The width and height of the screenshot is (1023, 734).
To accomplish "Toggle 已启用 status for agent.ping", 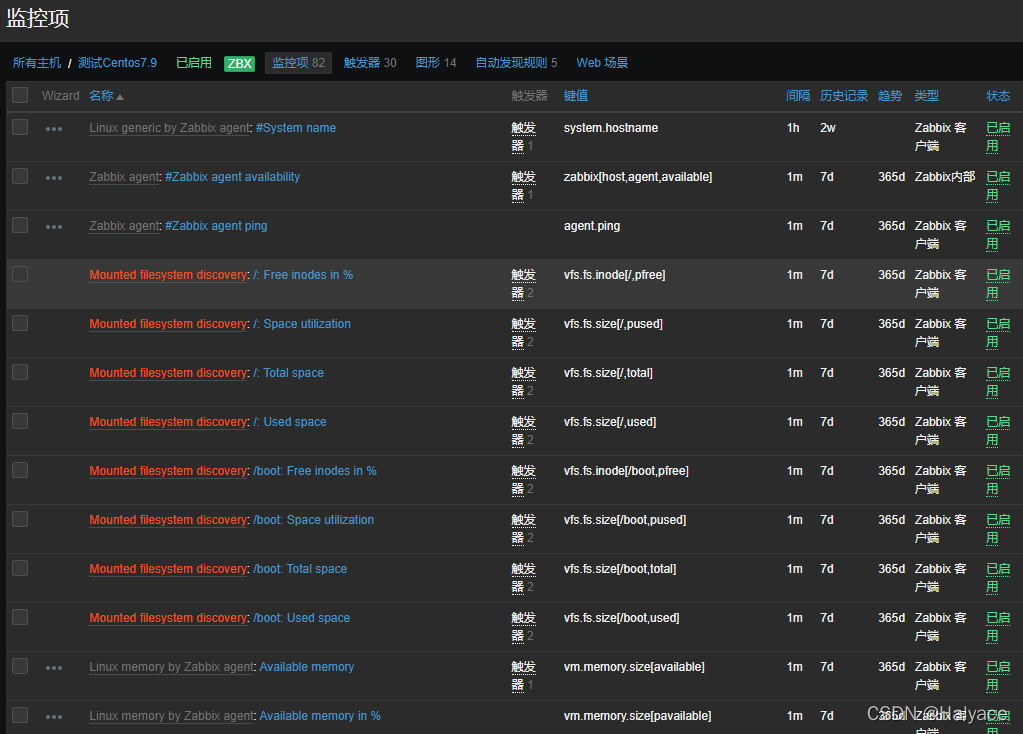I will click(x=998, y=235).
